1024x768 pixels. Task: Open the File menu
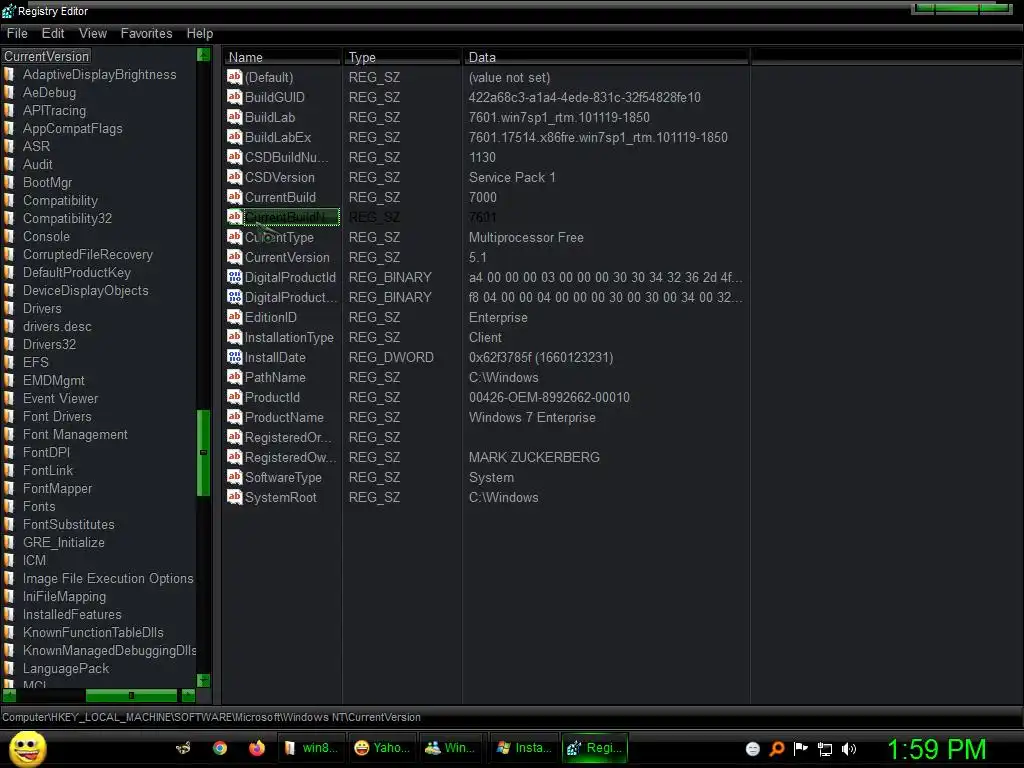17,33
